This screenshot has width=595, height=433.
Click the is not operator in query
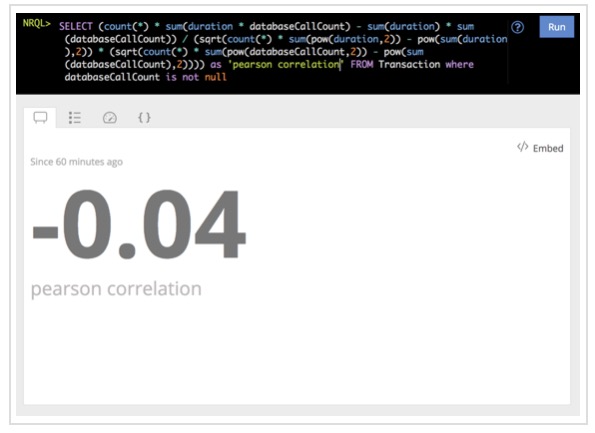(182, 77)
